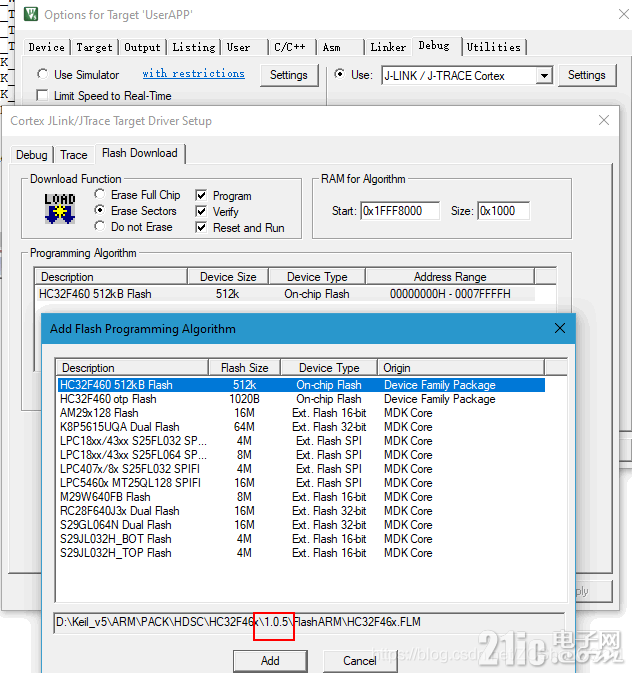Screen dimensions: 632x673
Task: Click the simulator Settings button
Action: 289,75
